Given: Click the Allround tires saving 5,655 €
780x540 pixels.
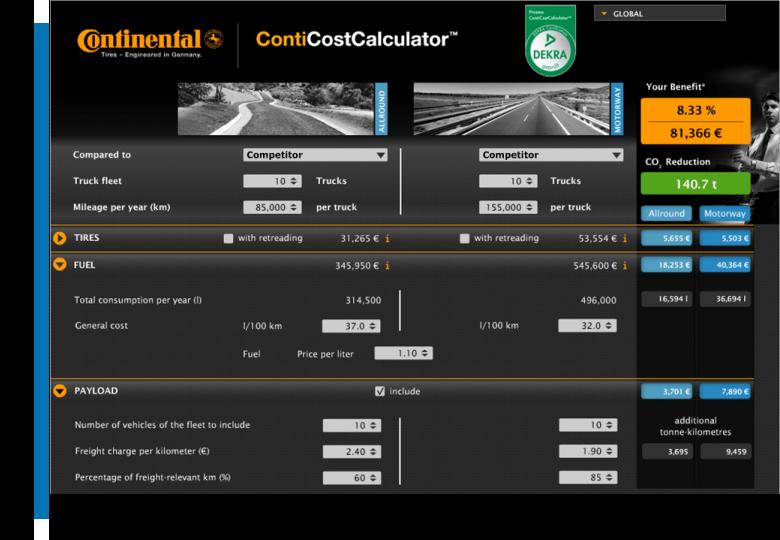Looking at the screenshot, I should [x=667, y=238].
